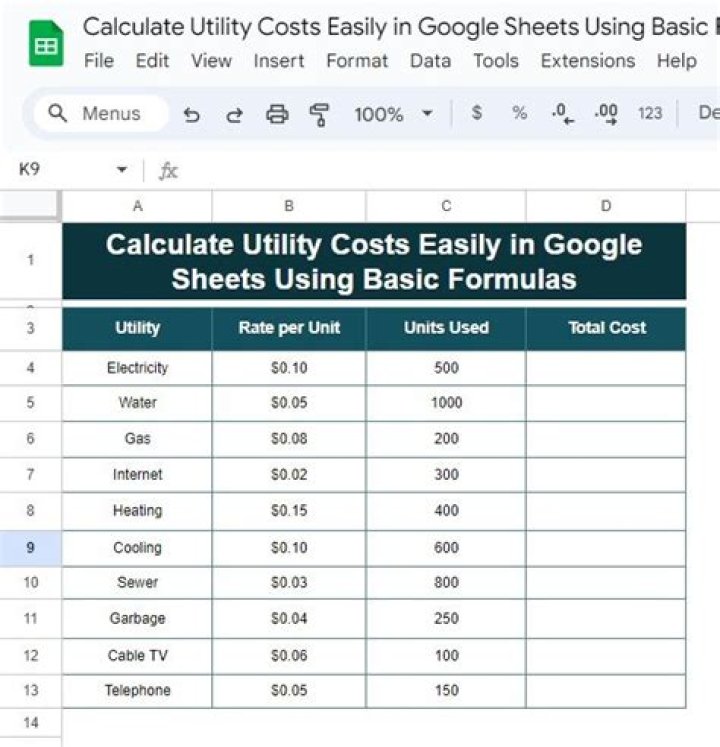Expand the name box dropdown arrow
Viewport: 720px width, 747px height.
[x=122, y=169]
